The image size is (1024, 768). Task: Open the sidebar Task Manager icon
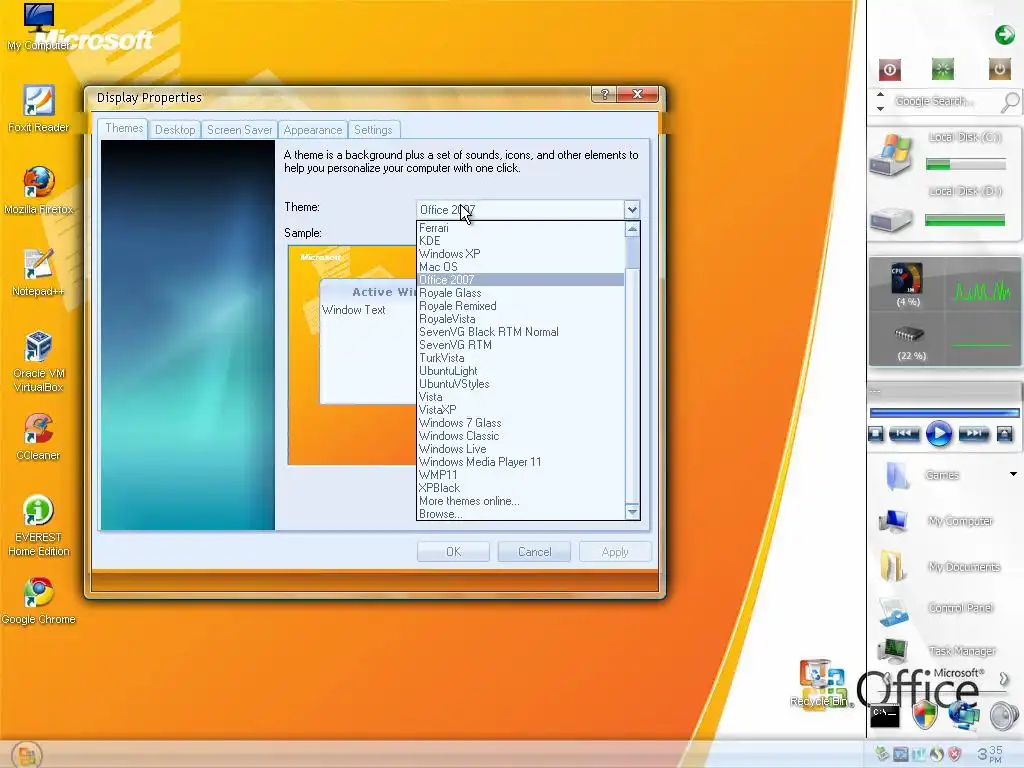click(x=892, y=650)
